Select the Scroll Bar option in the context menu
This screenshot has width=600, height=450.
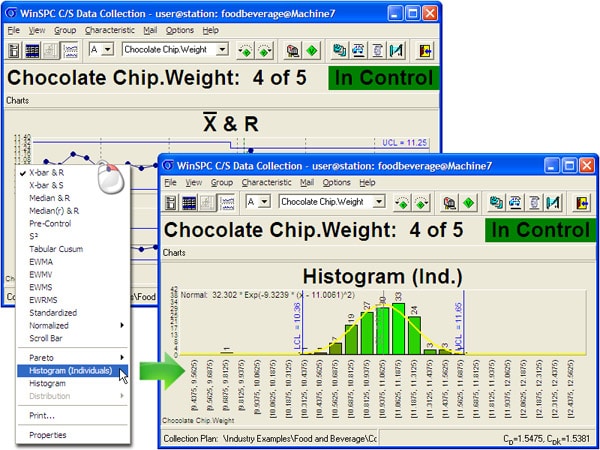46,338
